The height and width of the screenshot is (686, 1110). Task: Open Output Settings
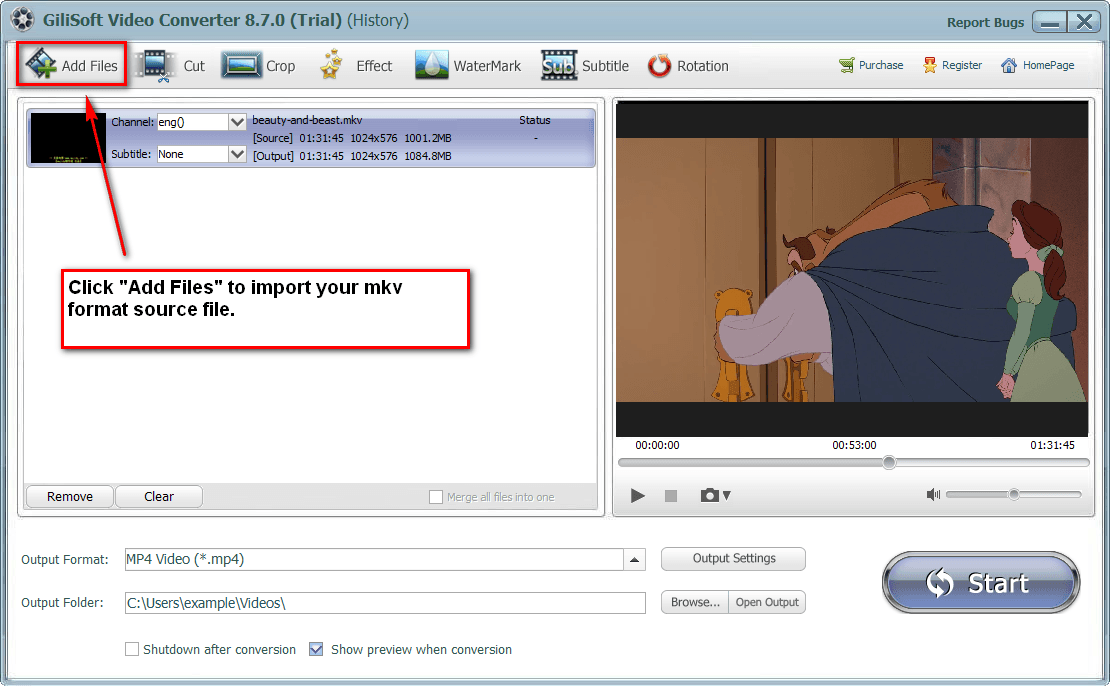(x=733, y=559)
